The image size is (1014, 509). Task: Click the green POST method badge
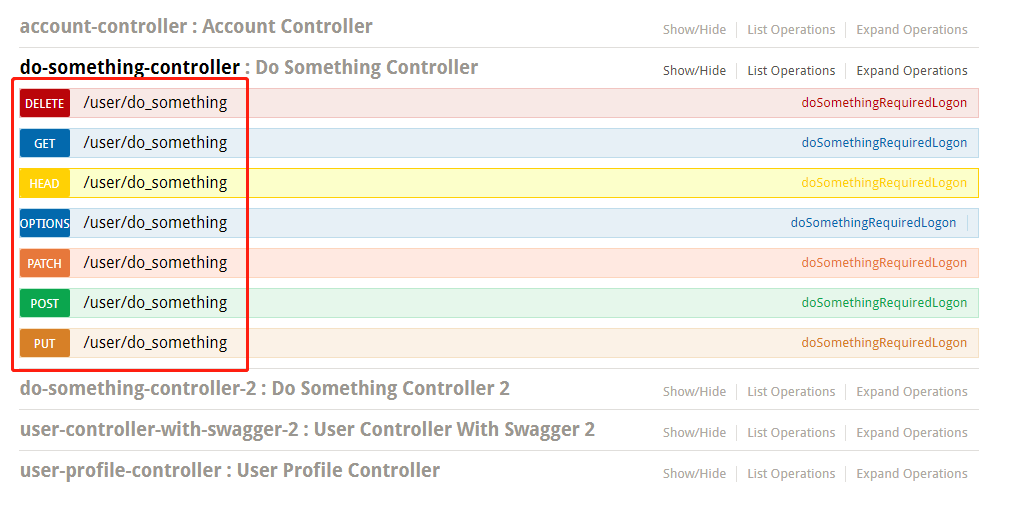tap(45, 303)
